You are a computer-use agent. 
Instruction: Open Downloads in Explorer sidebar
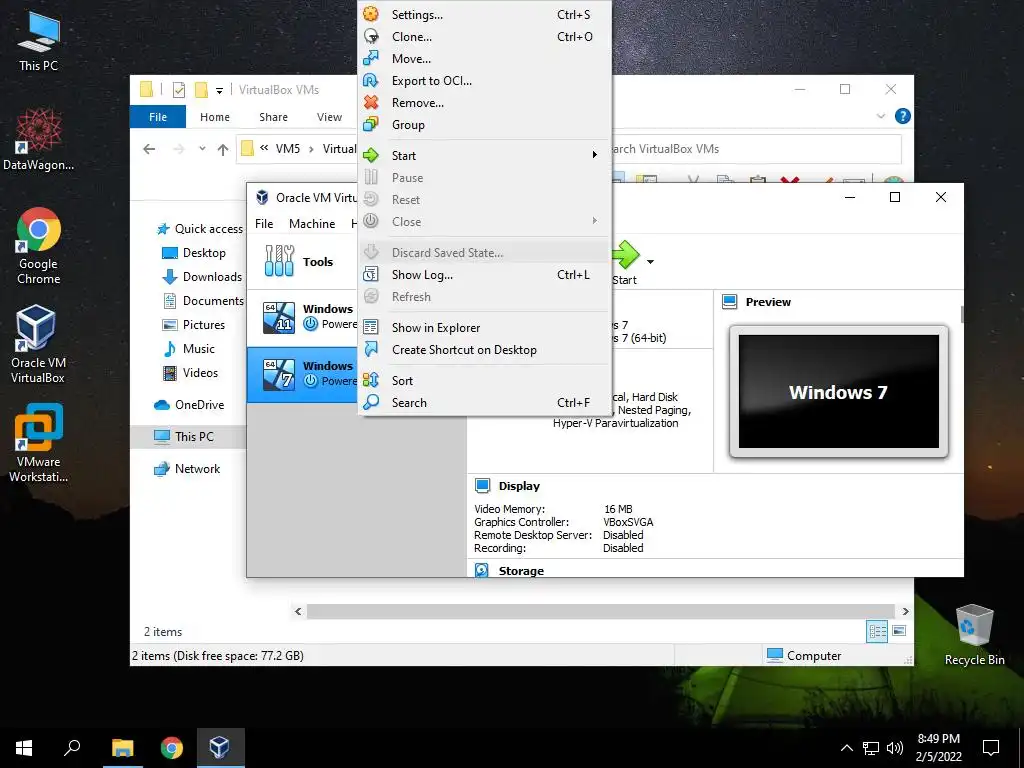pyautogui.click(x=202, y=277)
